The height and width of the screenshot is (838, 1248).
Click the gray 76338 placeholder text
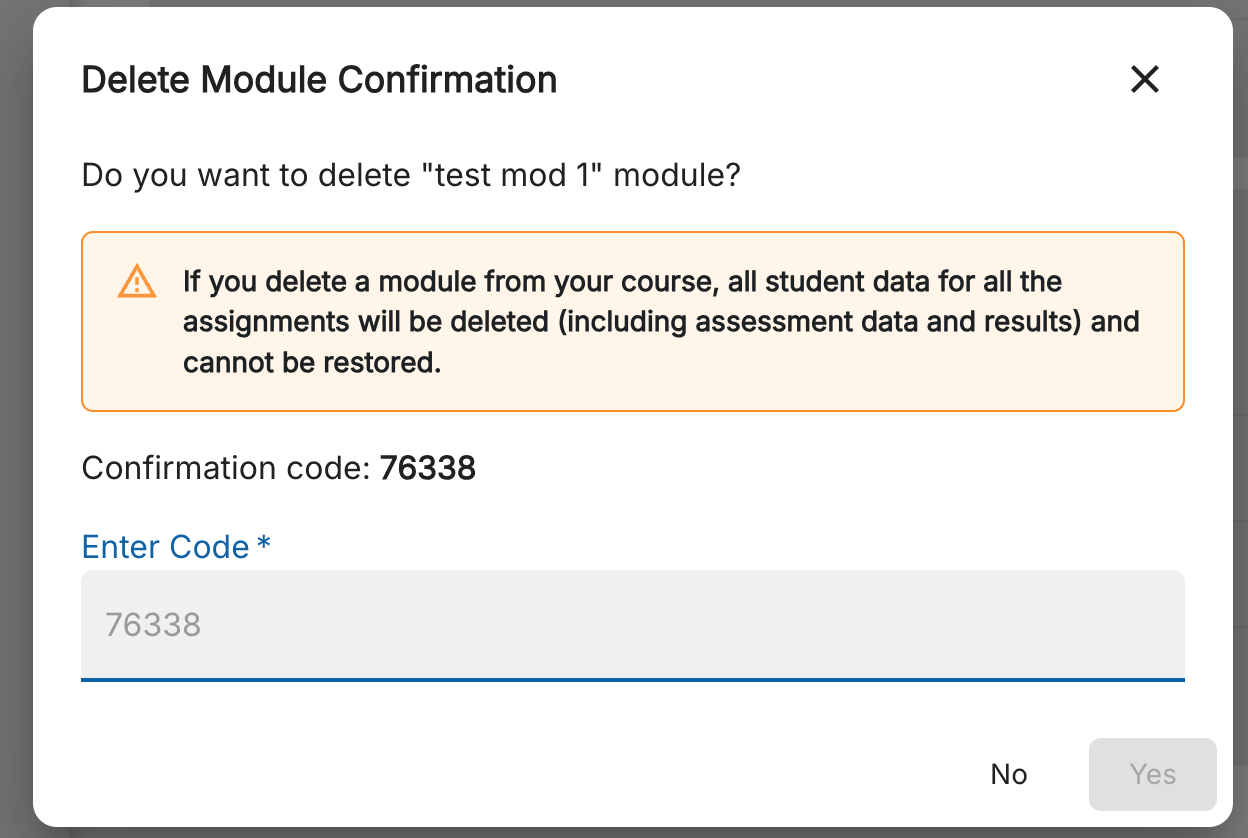point(153,626)
